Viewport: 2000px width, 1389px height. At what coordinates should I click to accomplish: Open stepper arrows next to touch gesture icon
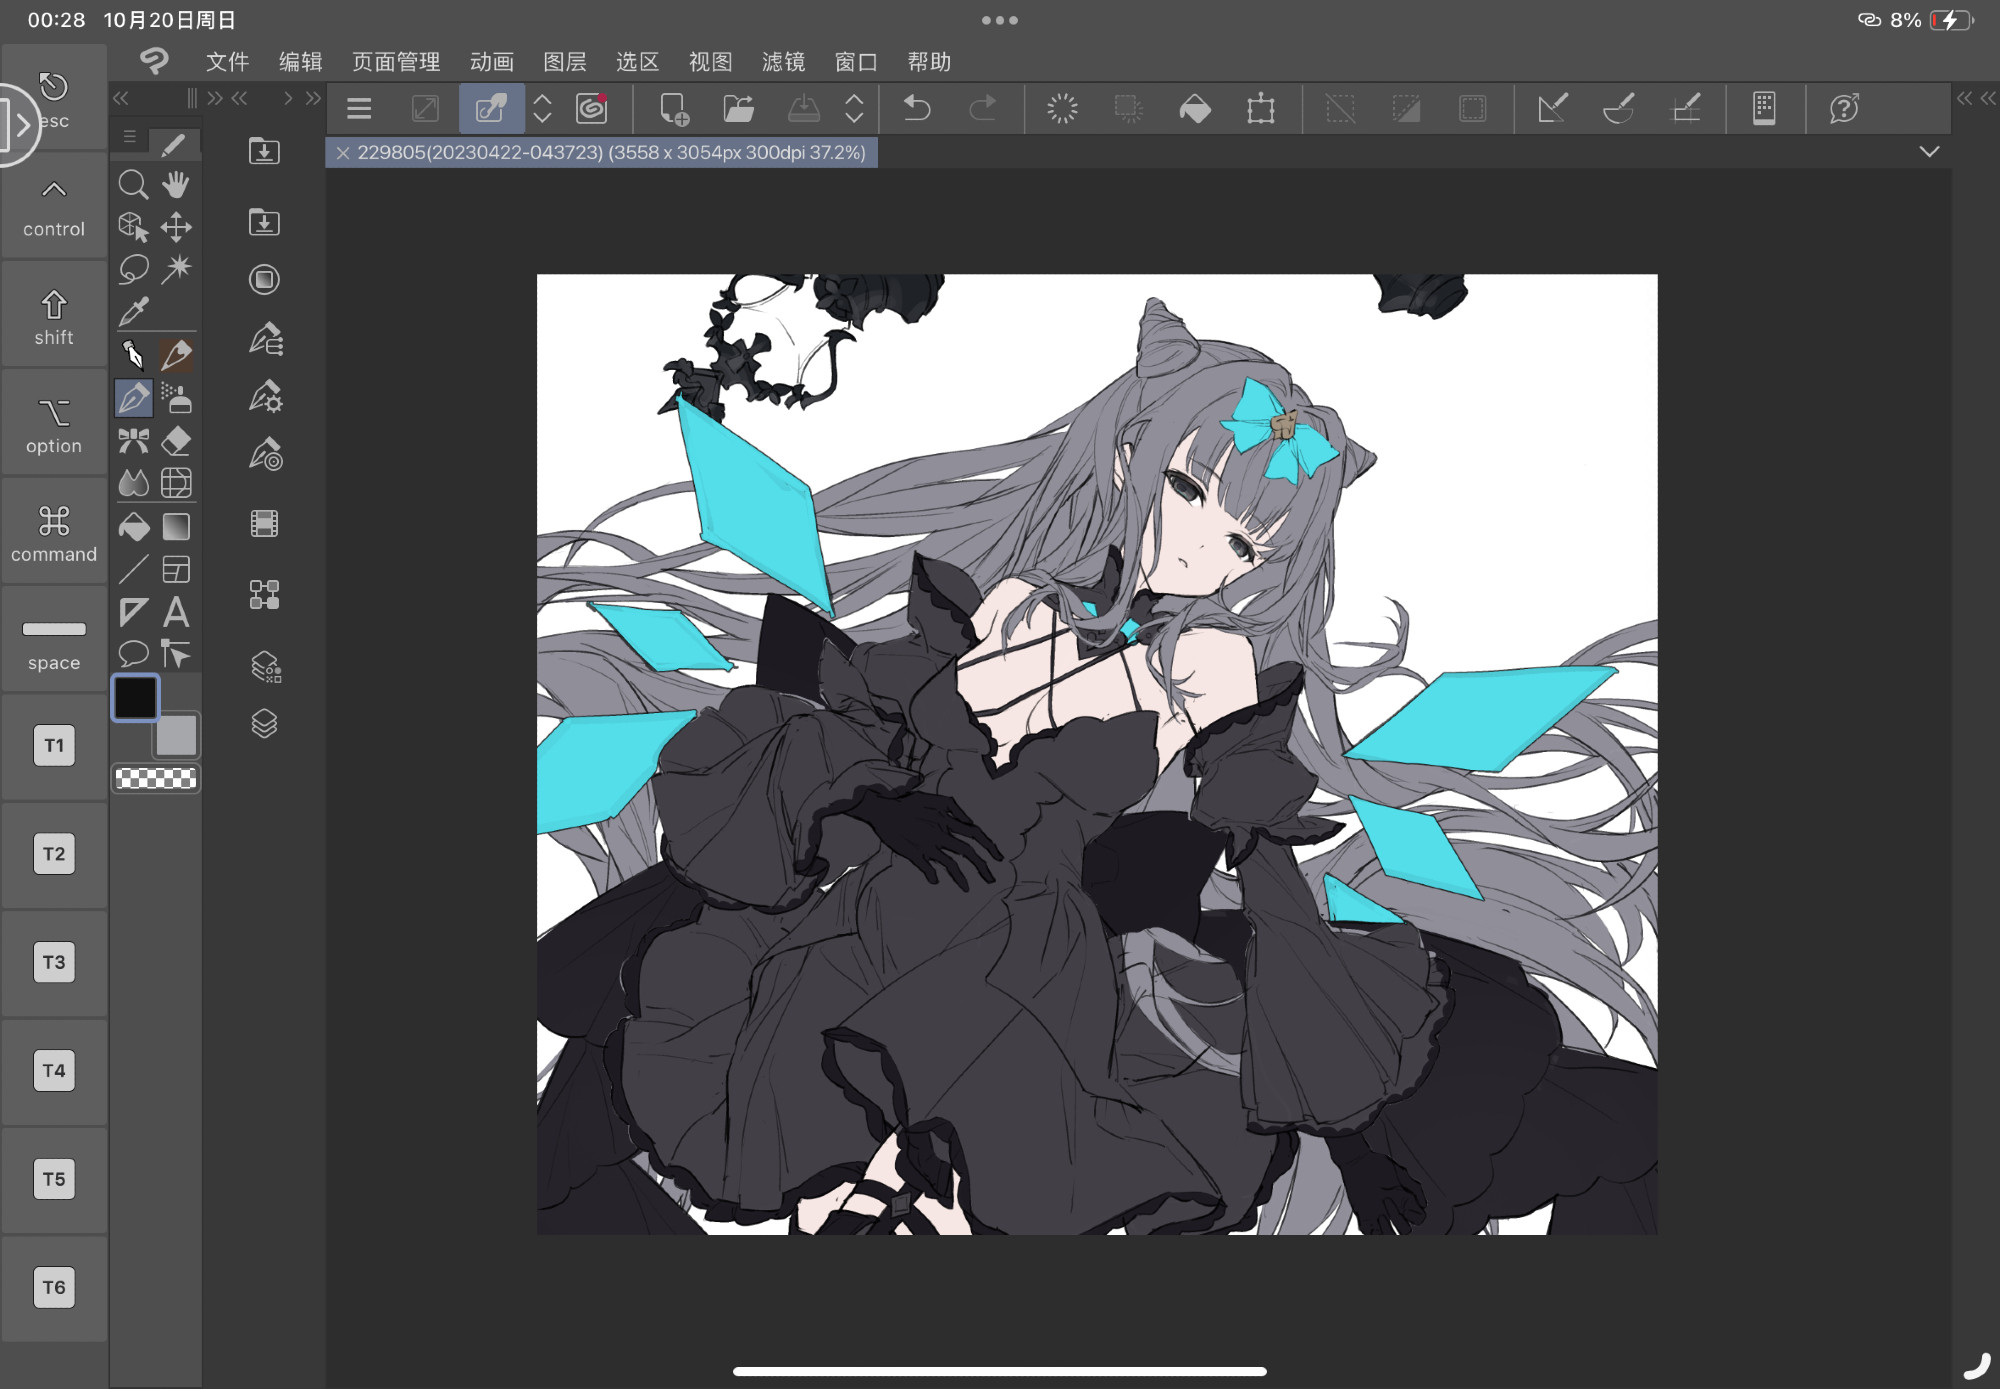coord(542,108)
